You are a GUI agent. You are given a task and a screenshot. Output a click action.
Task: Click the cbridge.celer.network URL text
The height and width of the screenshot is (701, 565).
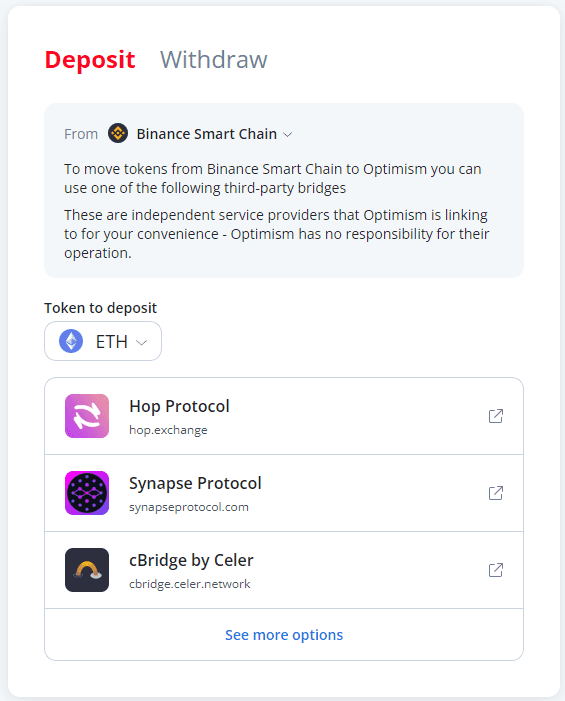(190, 584)
